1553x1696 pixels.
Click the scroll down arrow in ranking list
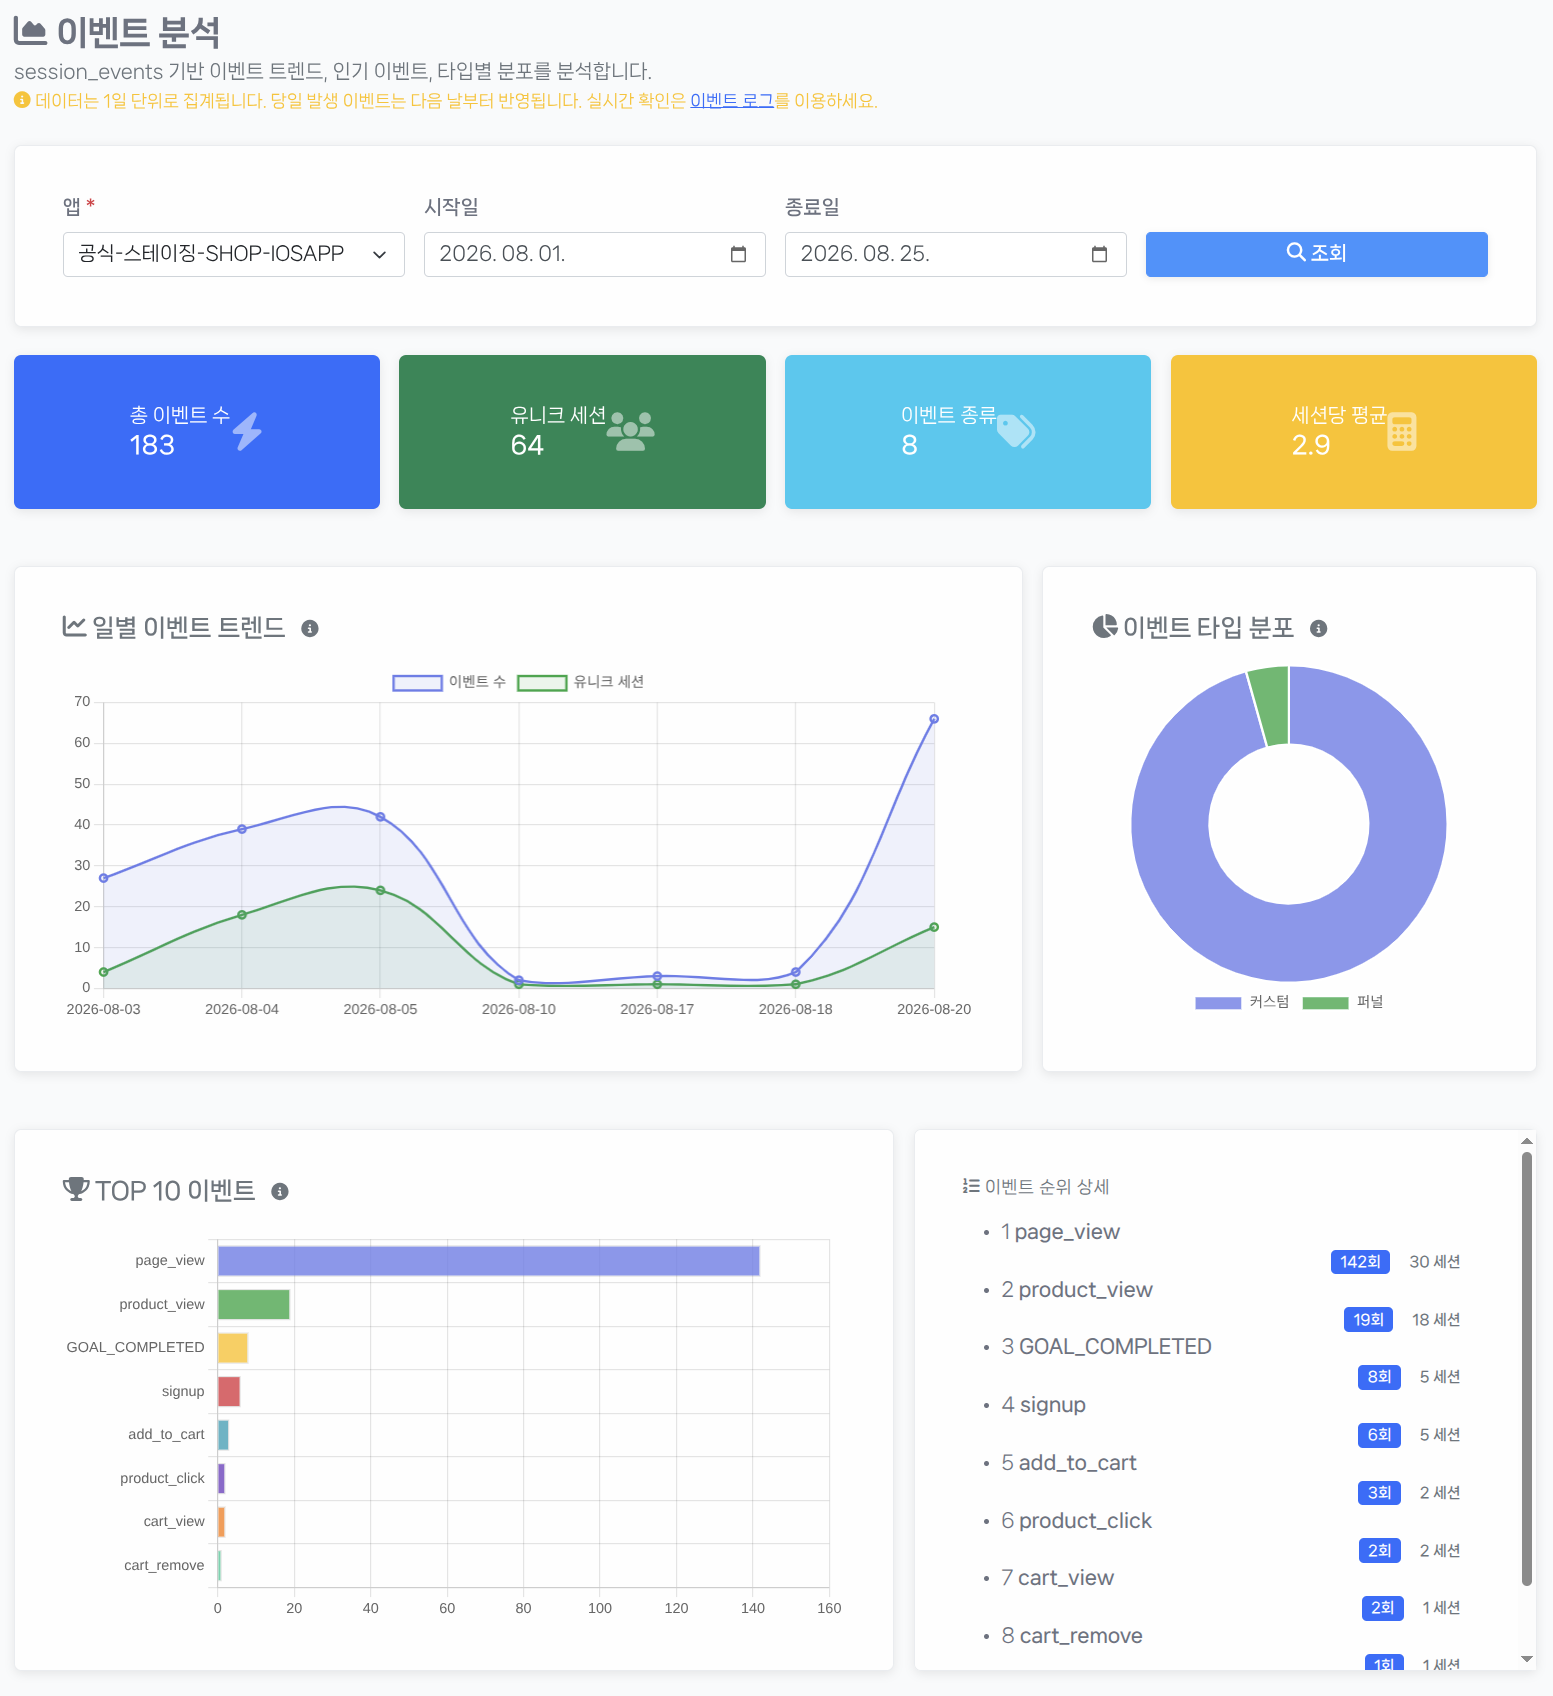pyautogui.click(x=1527, y=1659)
